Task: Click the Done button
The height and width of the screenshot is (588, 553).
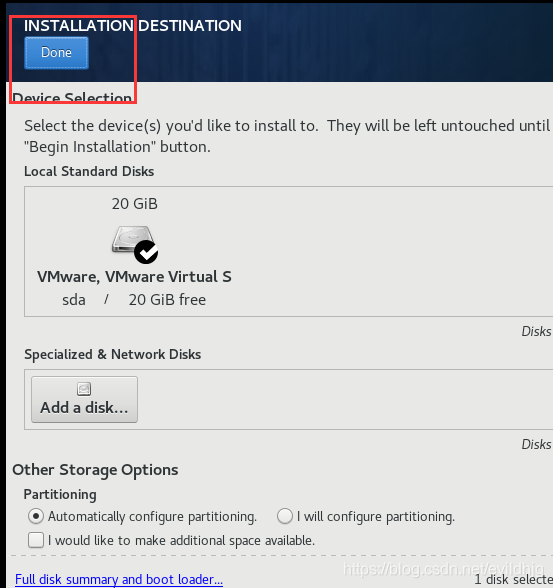Action: [x=56, y=52]
